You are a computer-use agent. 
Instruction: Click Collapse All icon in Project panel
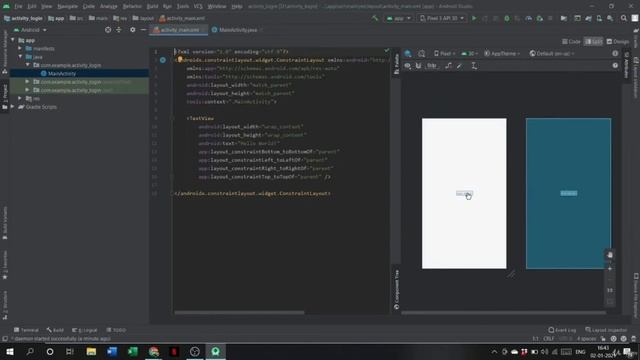119,30
